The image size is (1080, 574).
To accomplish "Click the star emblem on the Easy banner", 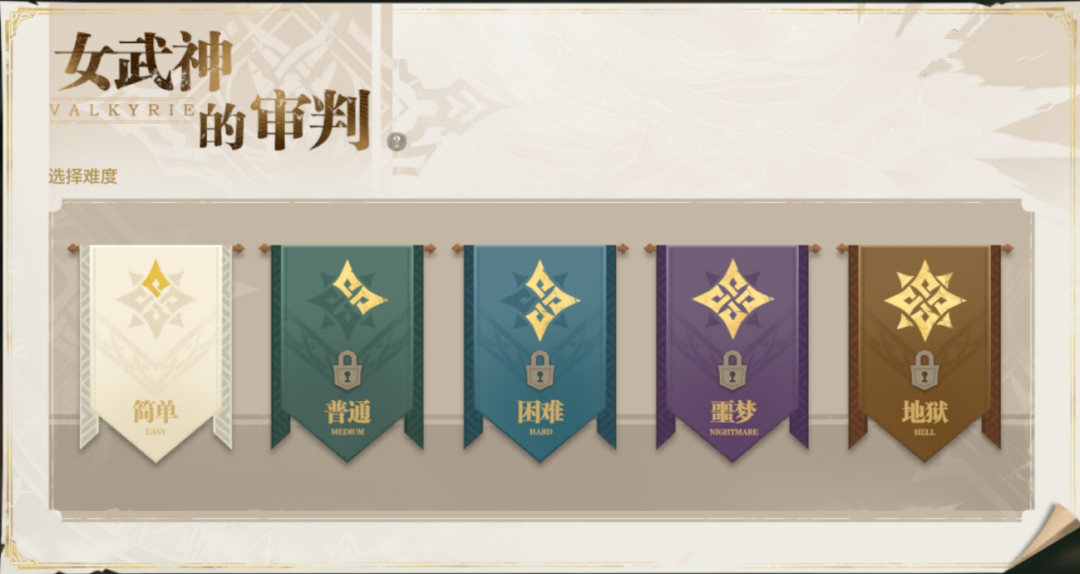I will [156, 299].
